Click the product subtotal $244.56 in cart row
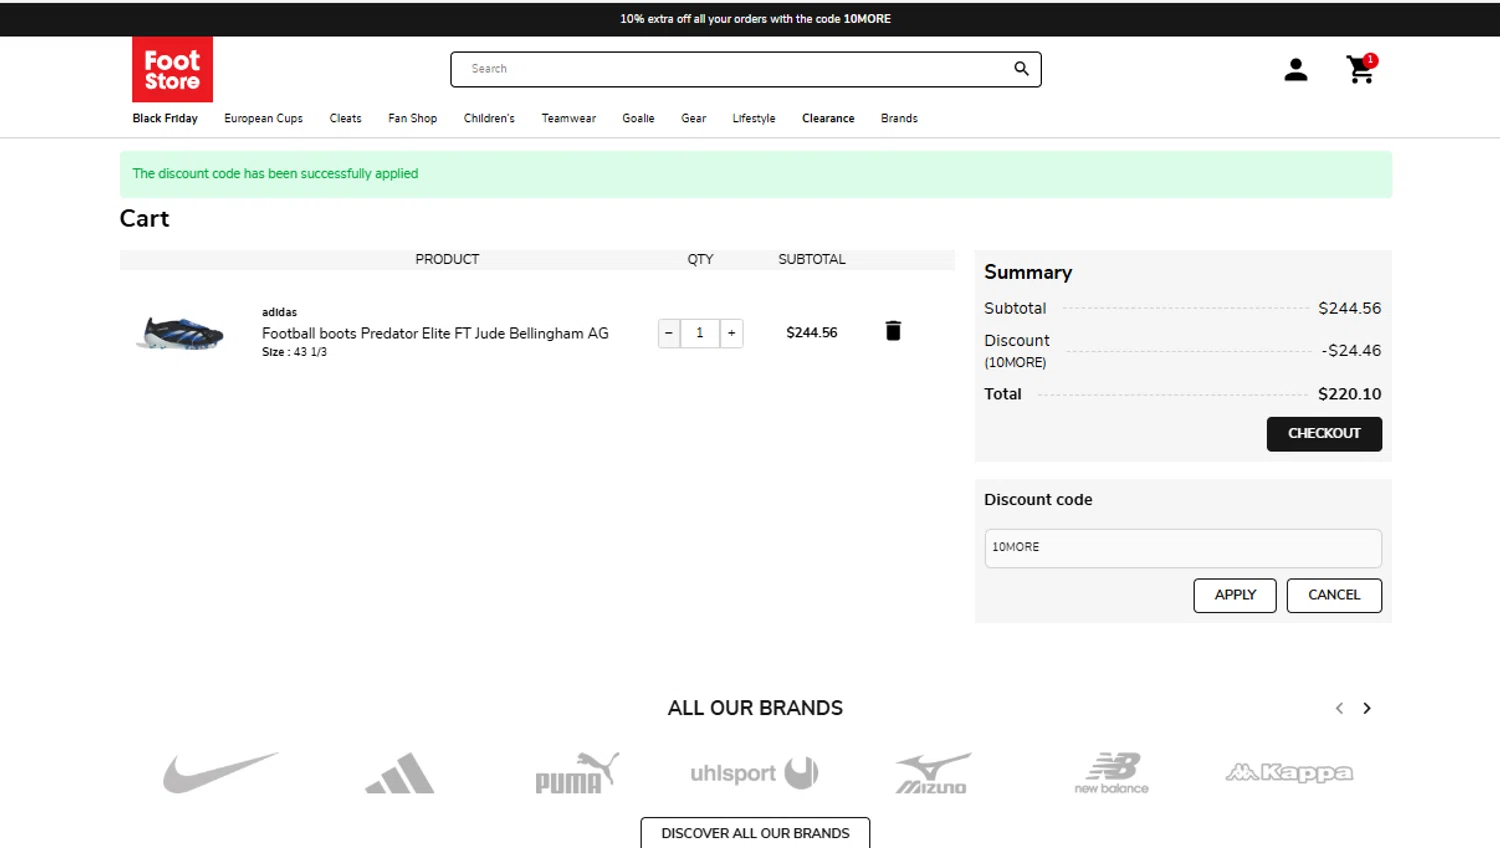 812,332
